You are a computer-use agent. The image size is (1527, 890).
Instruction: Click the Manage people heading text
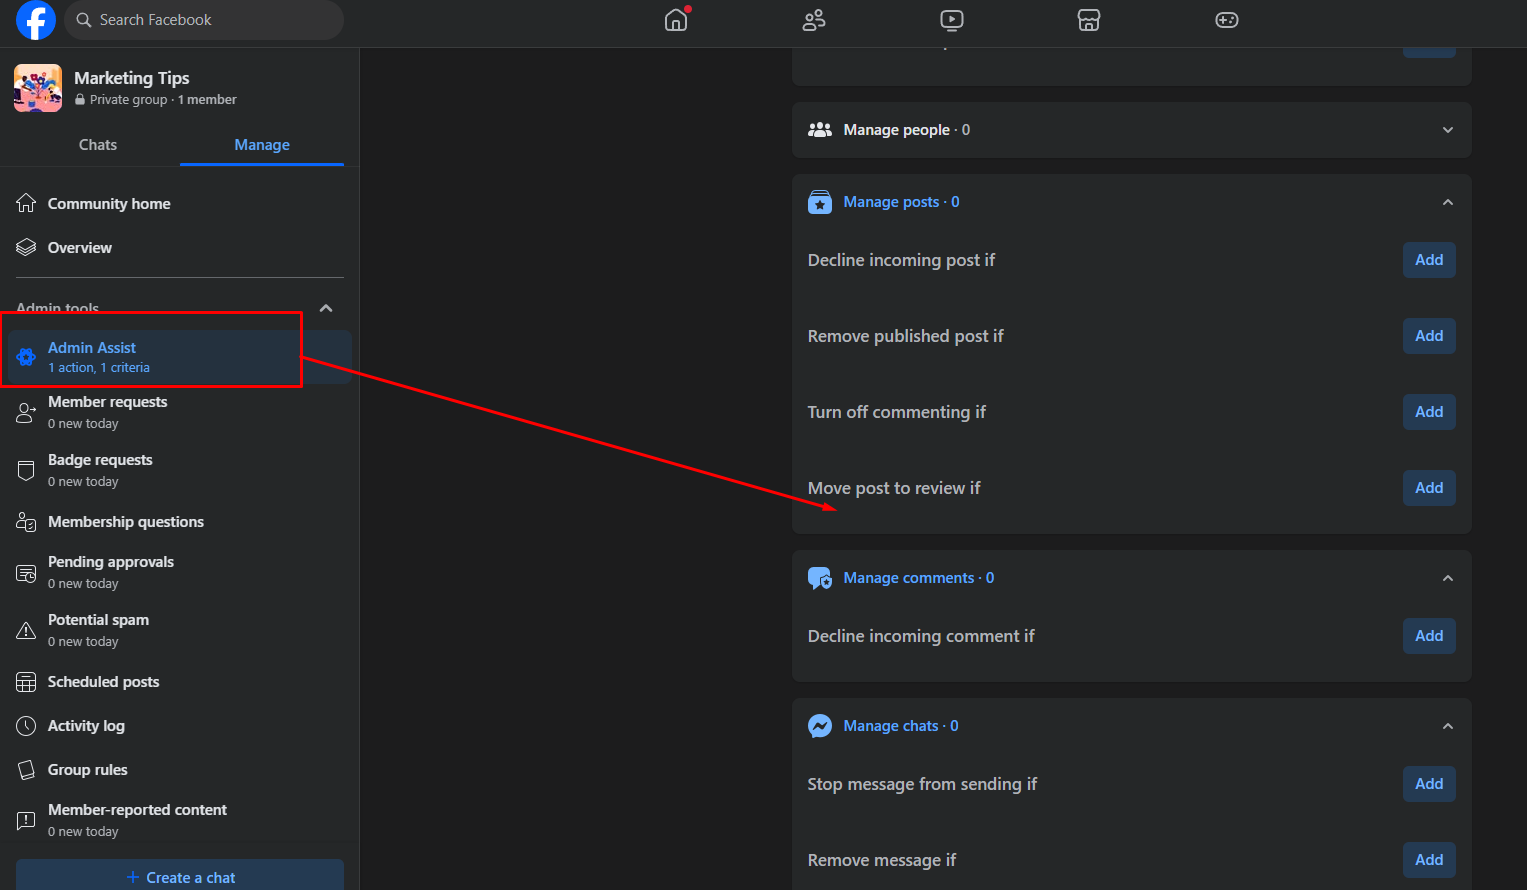click(x=896, y=130)
